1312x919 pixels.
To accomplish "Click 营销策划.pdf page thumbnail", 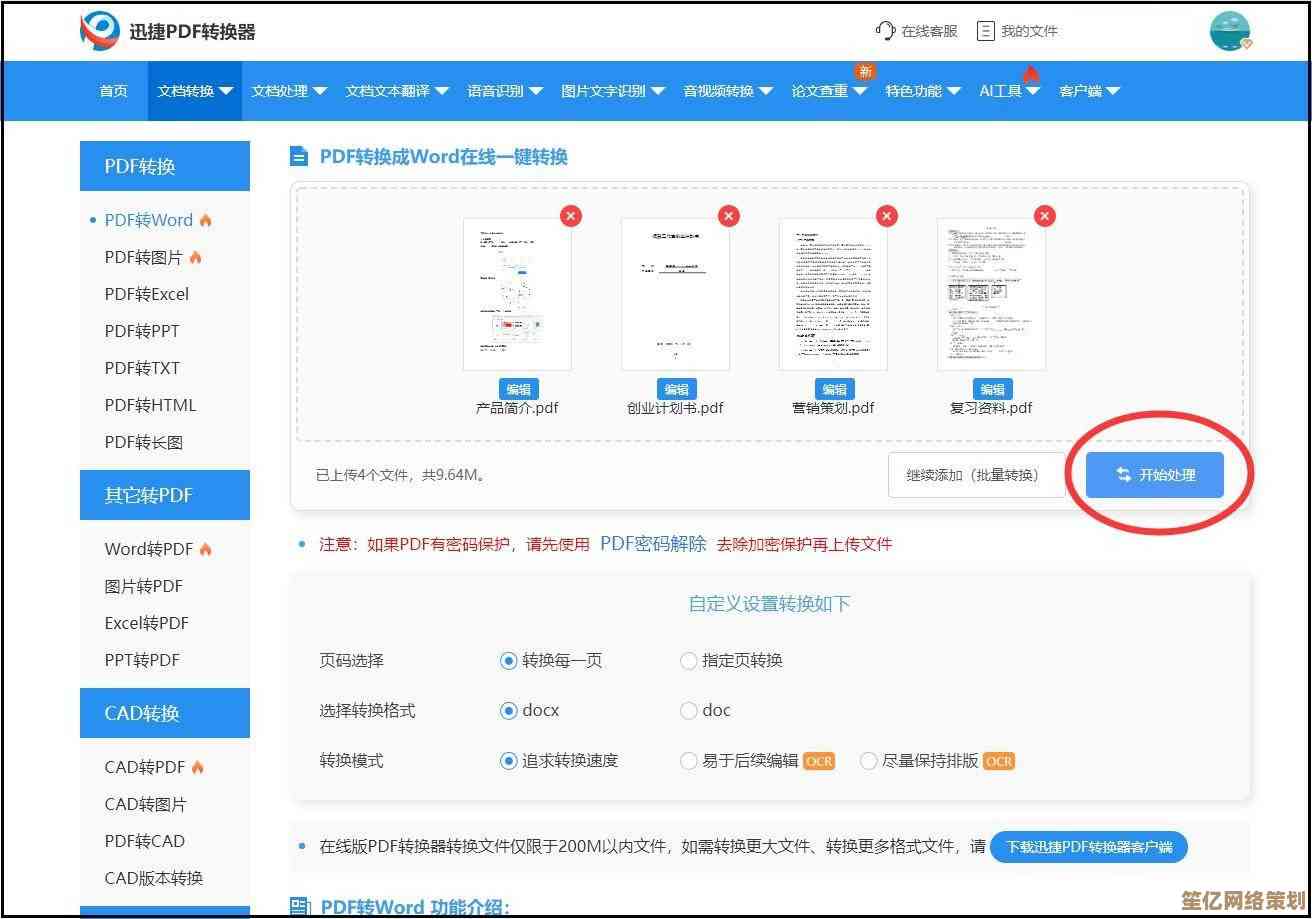I will pos(833,295).
